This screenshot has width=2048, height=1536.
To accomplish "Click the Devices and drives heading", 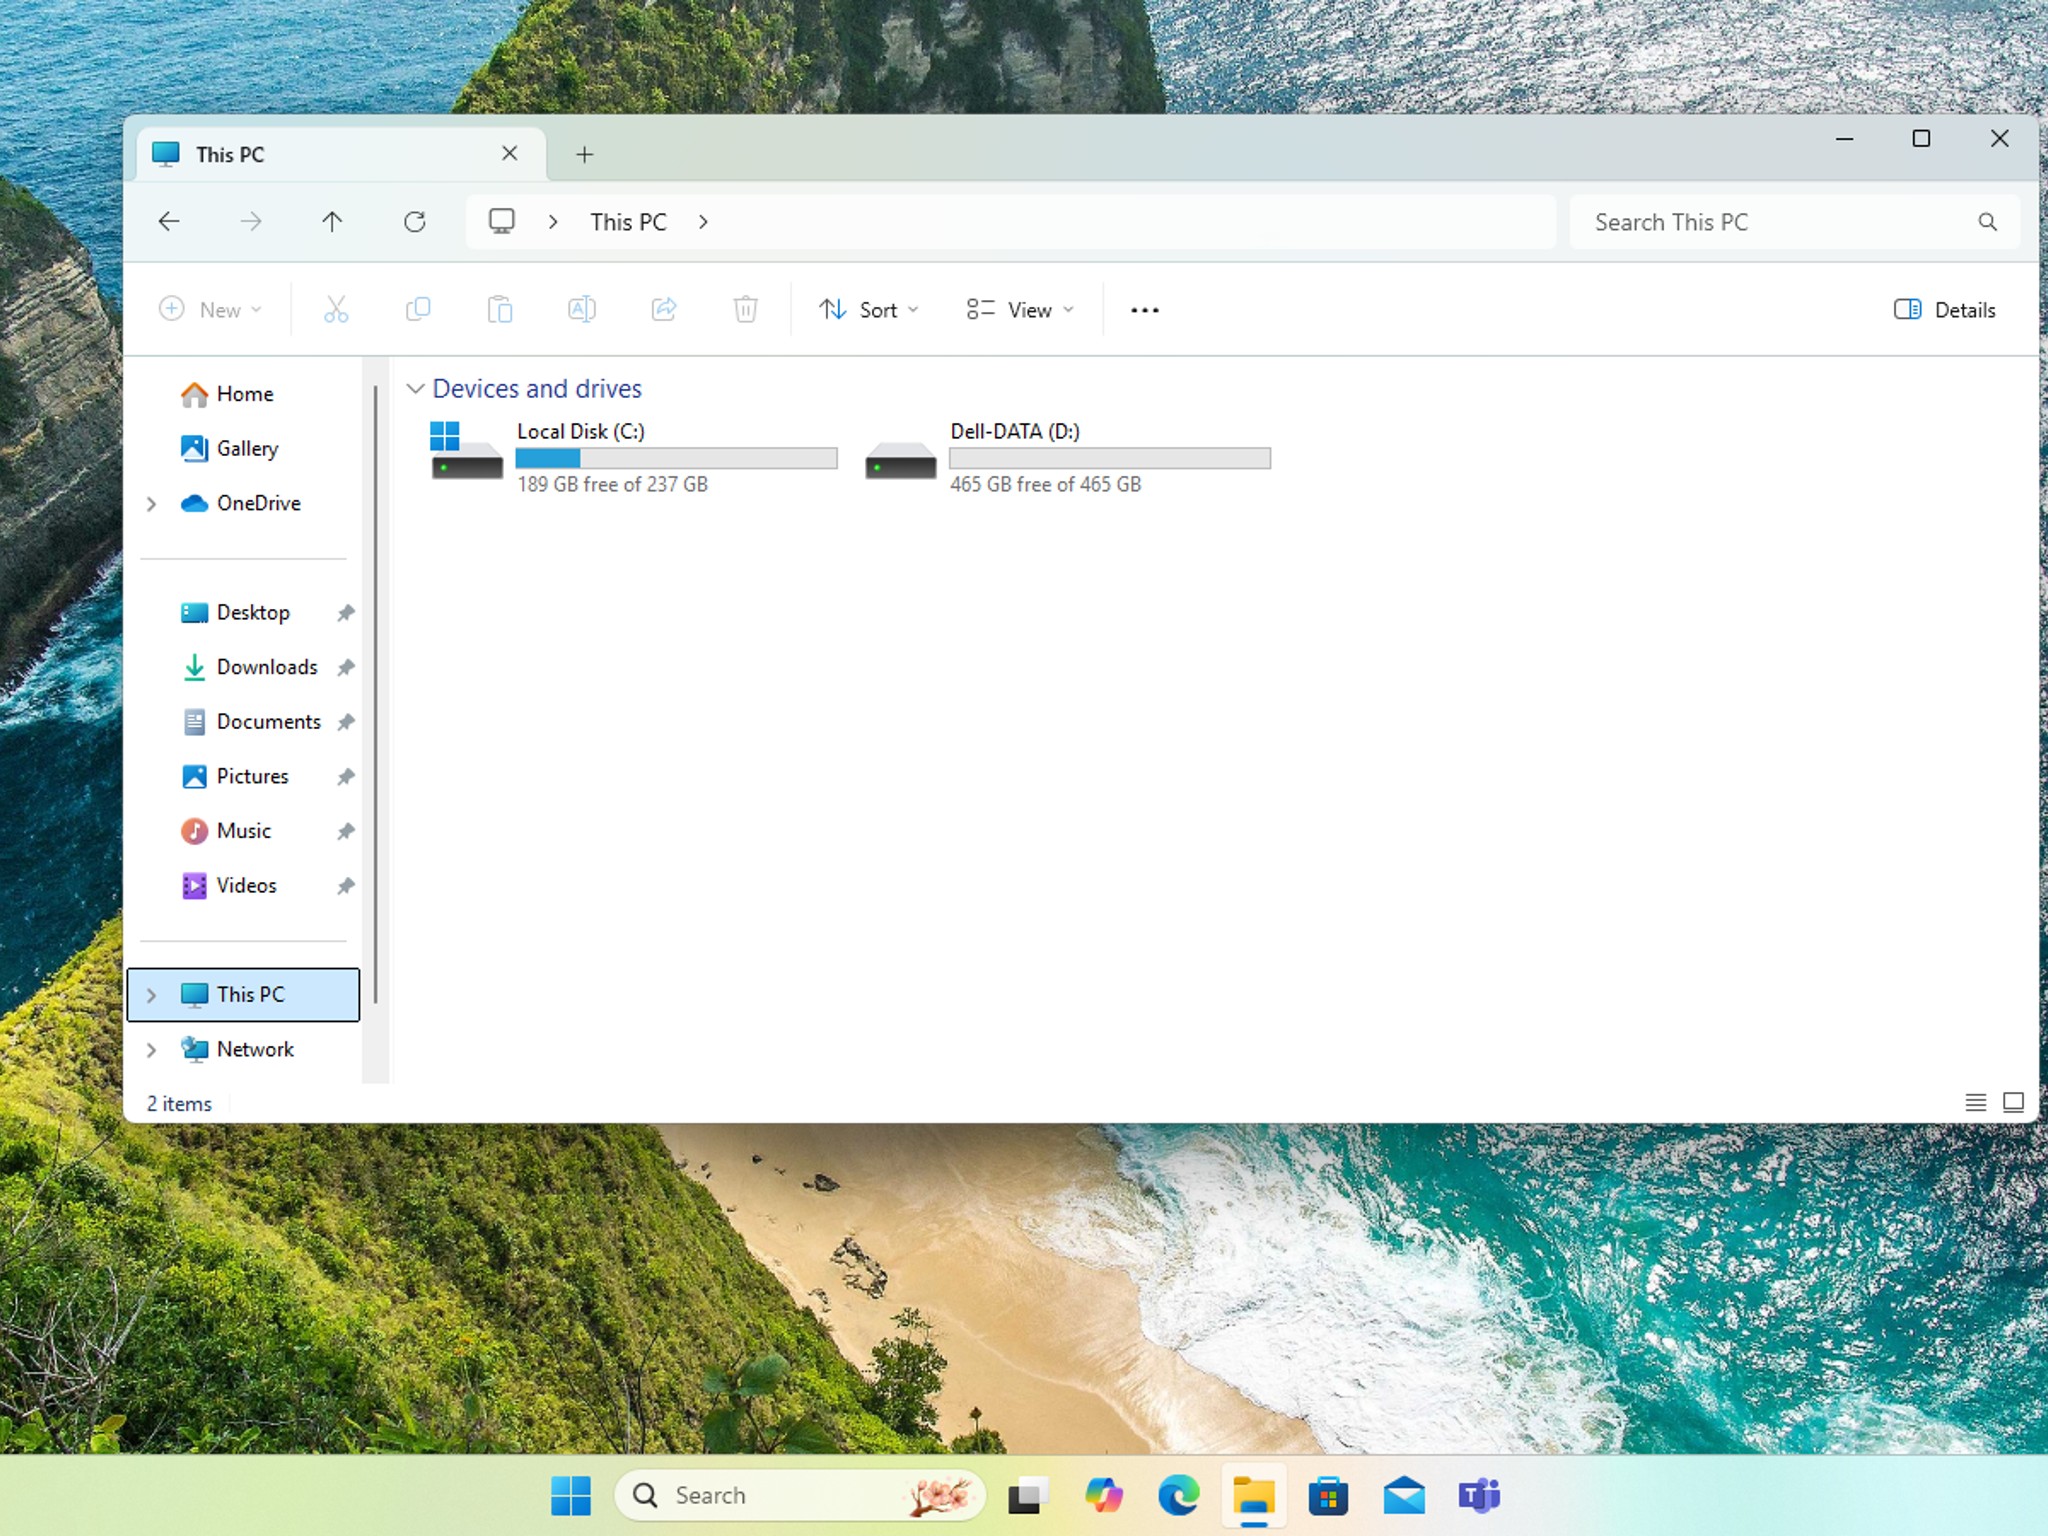I will (x=537, y=388).
